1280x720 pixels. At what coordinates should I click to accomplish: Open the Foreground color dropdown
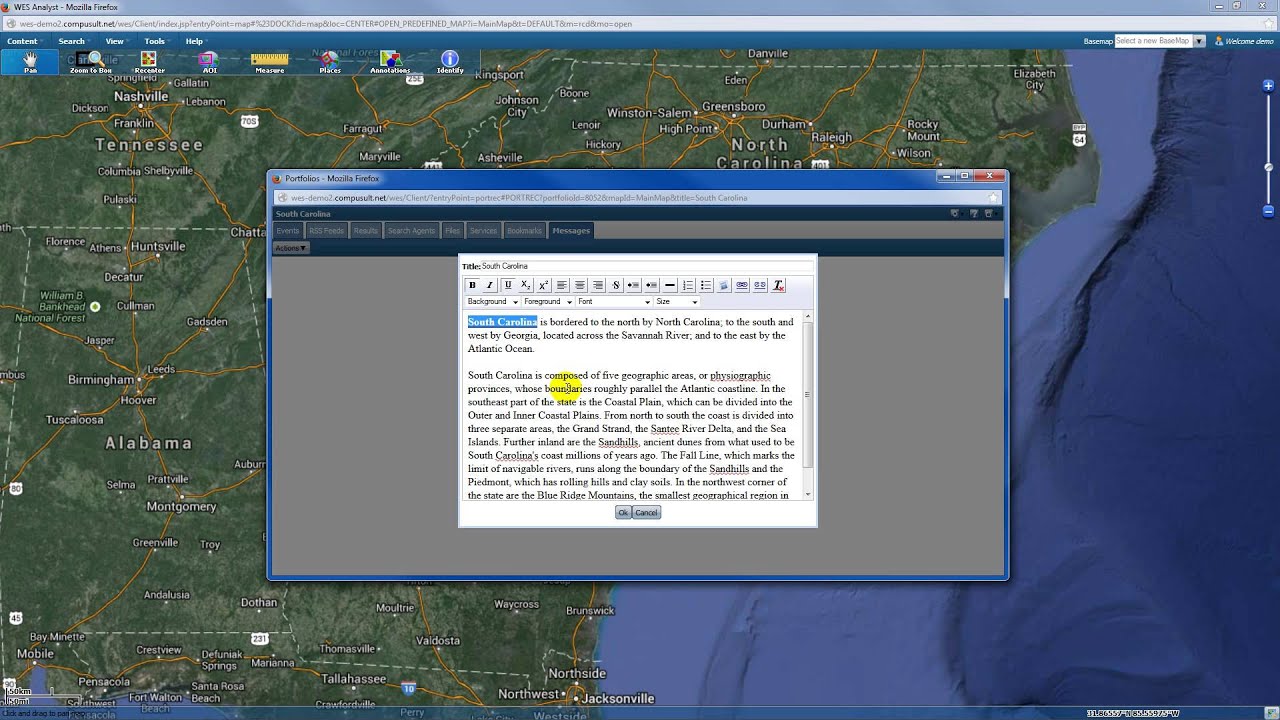click(548, 301)
